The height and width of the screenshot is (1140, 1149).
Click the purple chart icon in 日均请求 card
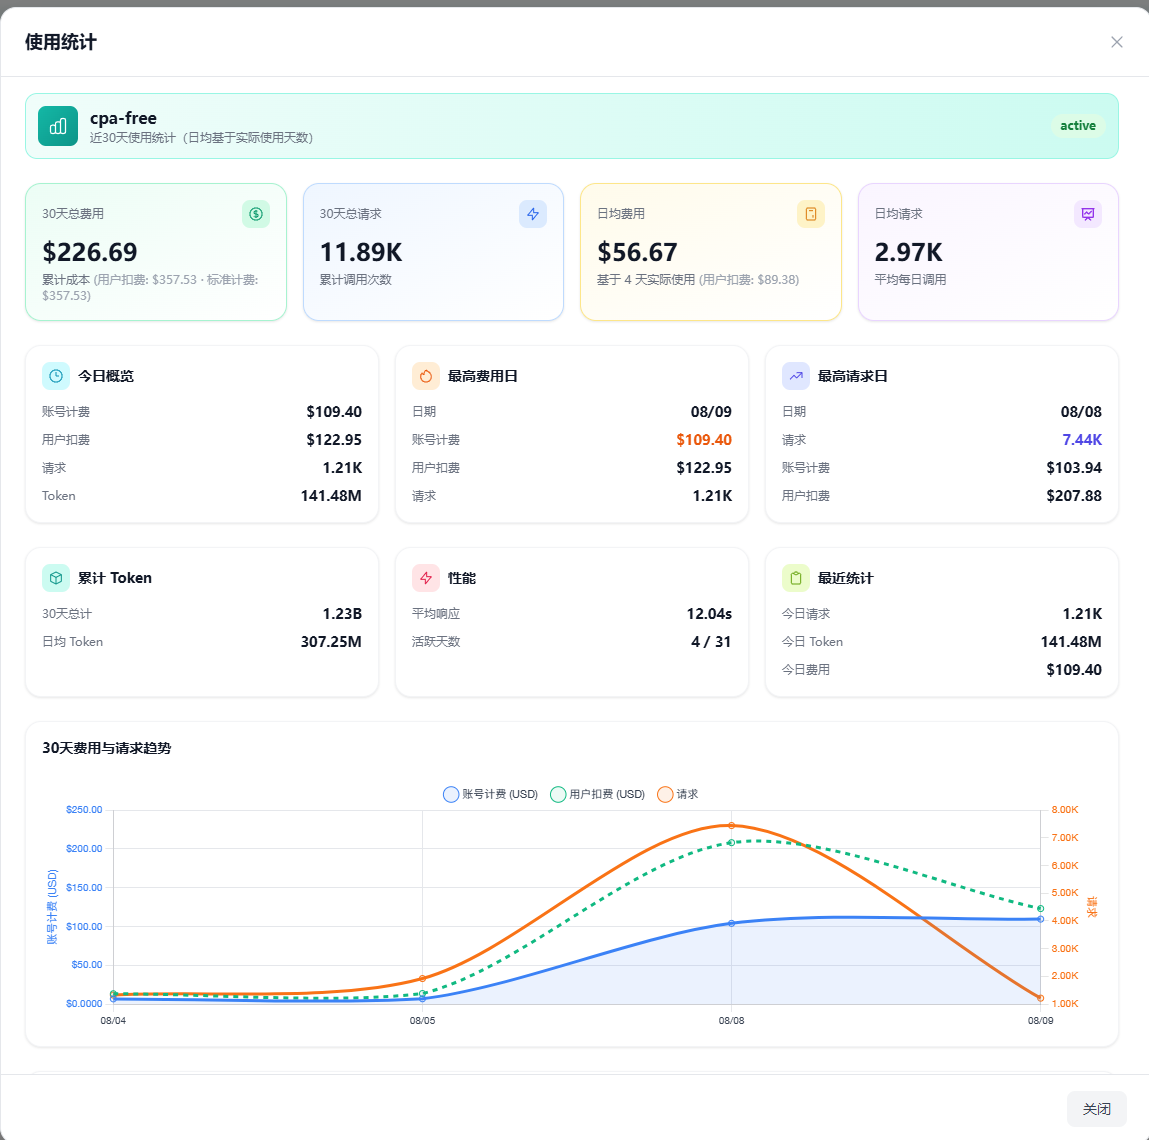(1087, 214)
